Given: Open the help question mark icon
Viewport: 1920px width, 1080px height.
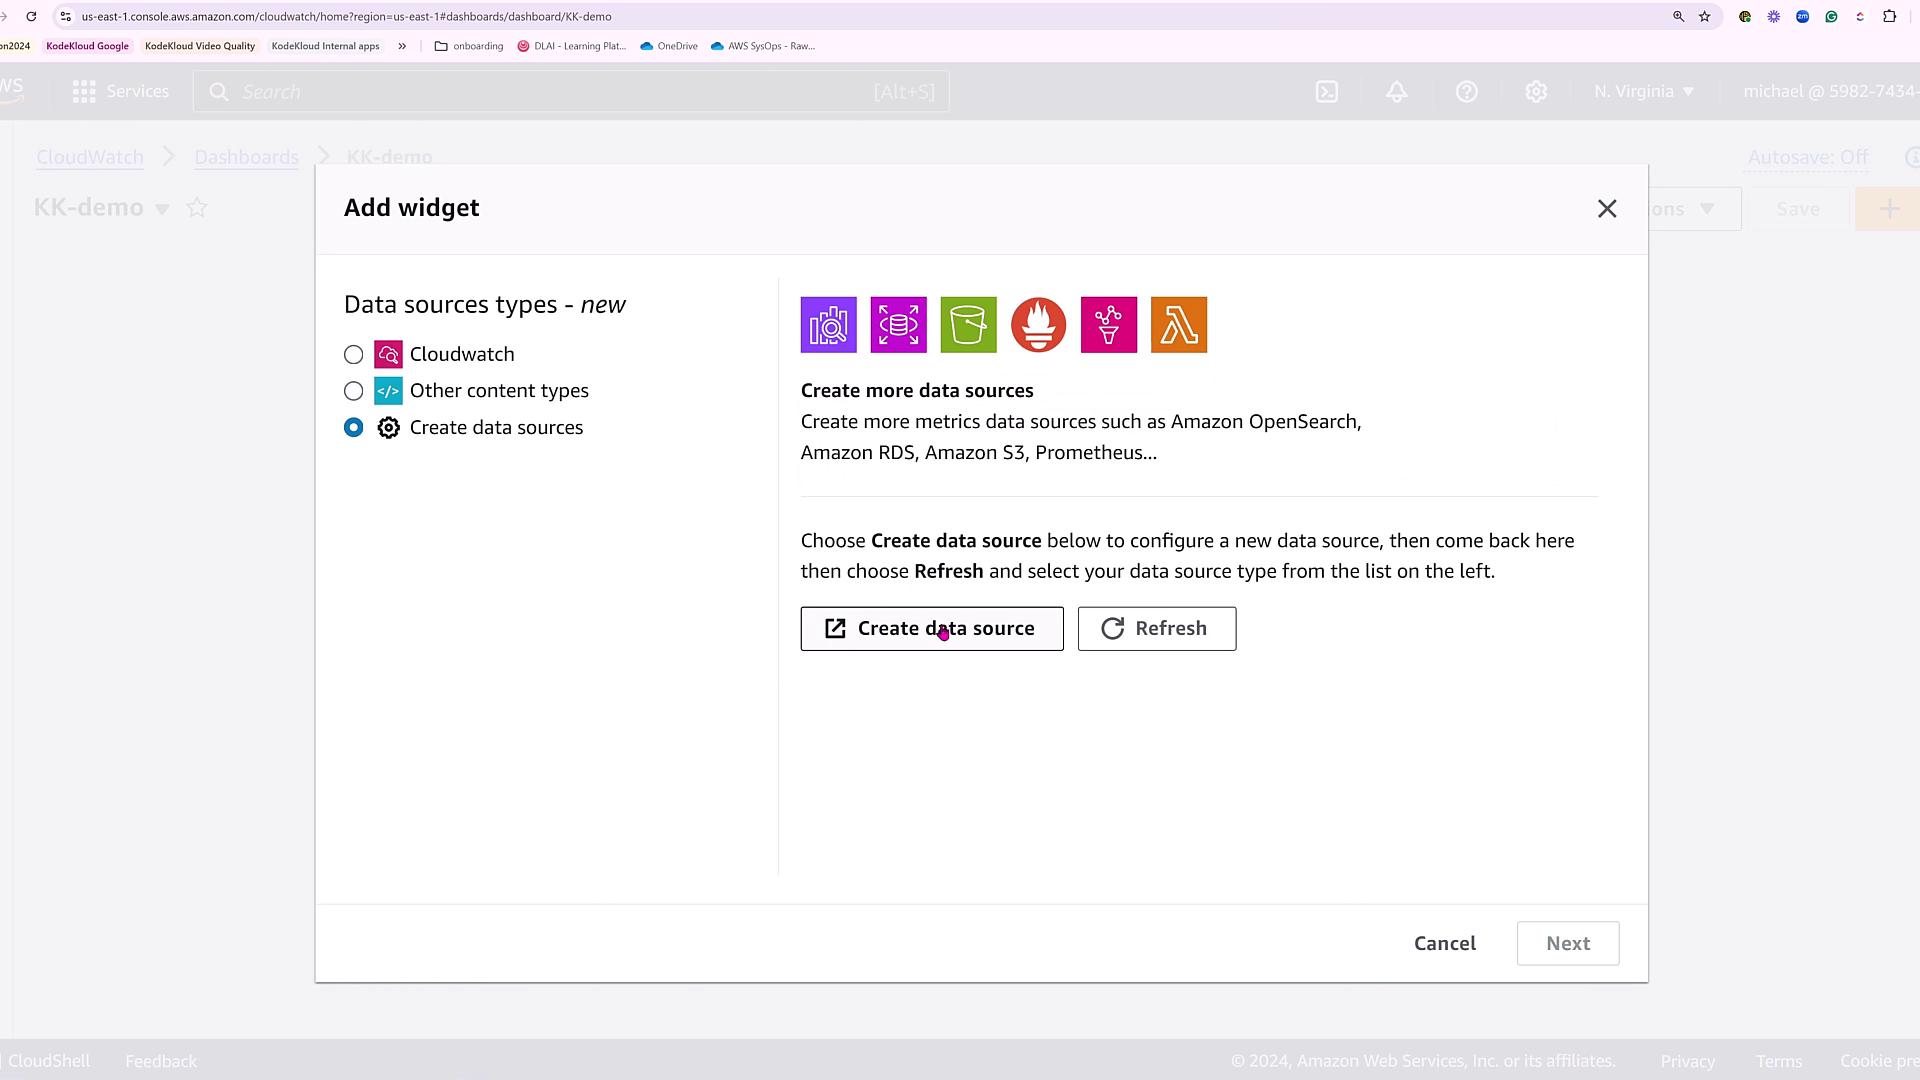Looking at the screenshot, I should [1466, 92].
